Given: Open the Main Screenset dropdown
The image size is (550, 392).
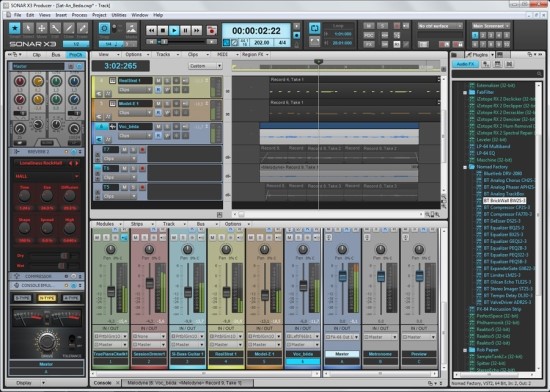Looking at the screenshot, I should tap(491, 26).
